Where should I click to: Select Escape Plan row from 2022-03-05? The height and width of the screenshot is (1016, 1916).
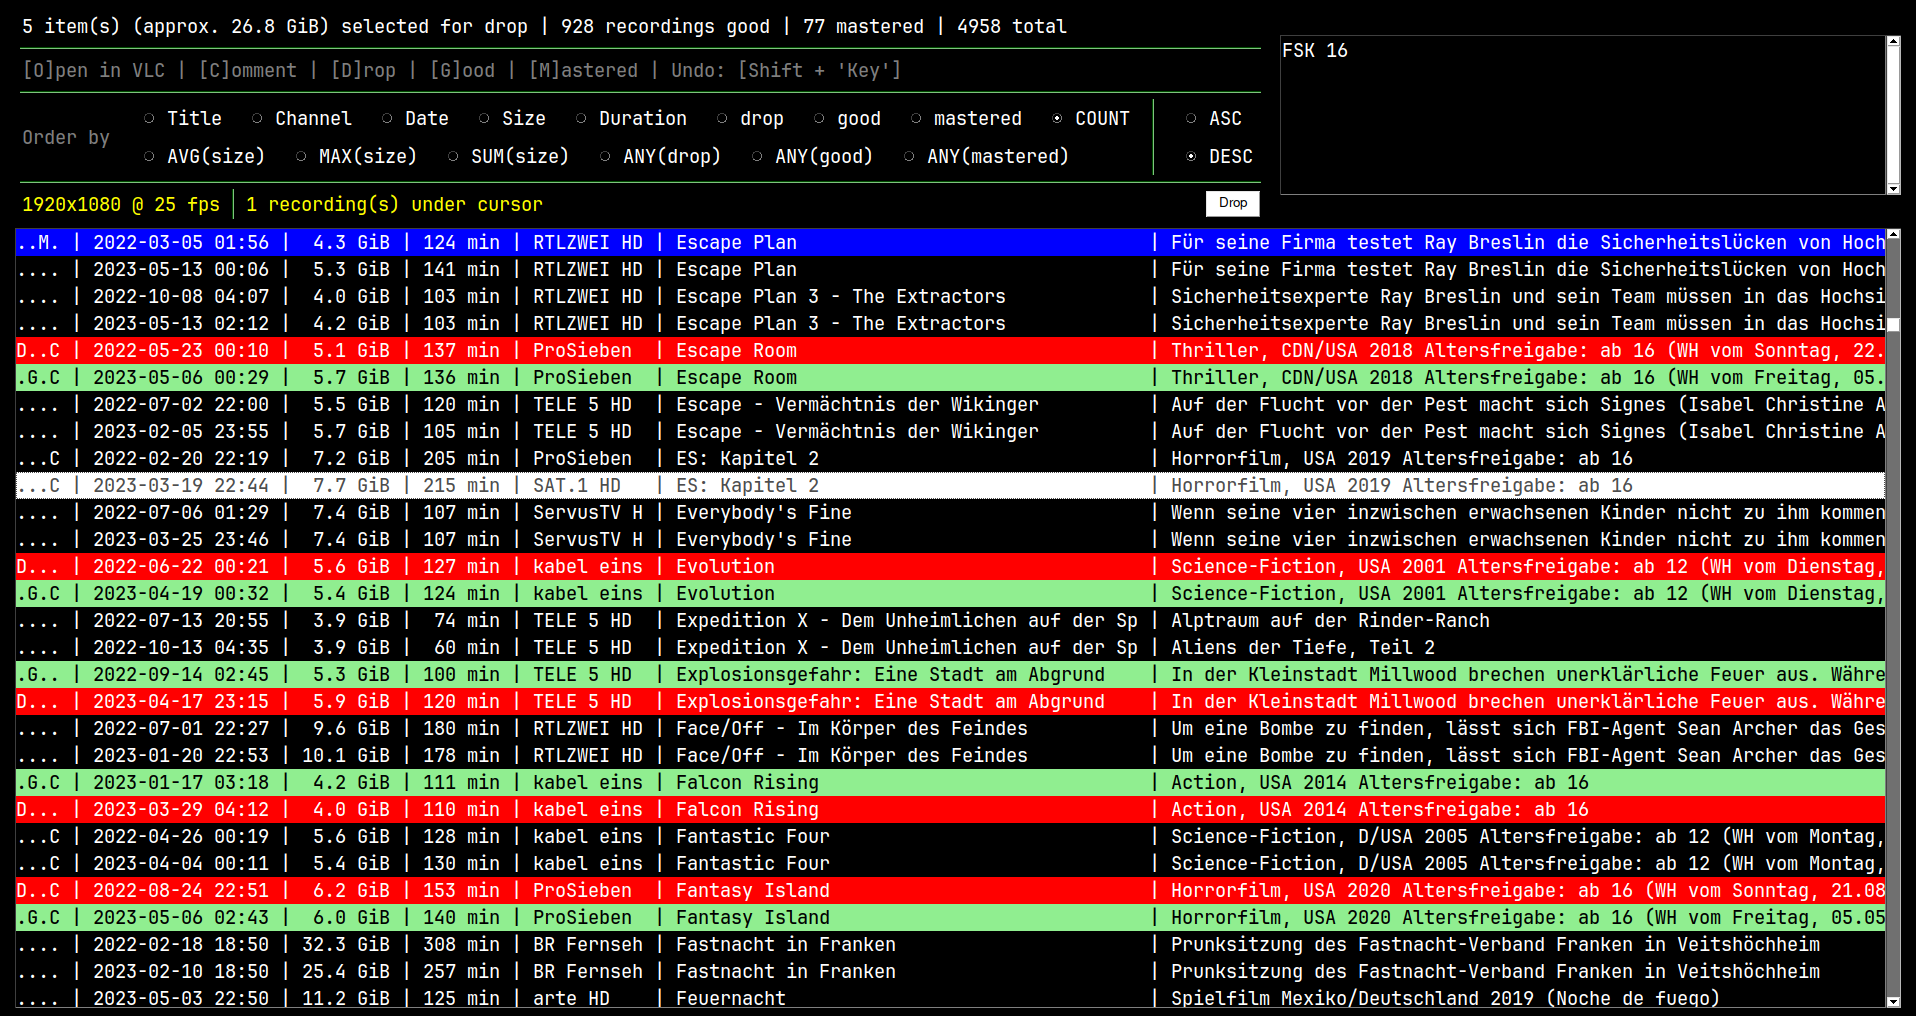click(950, 242)
